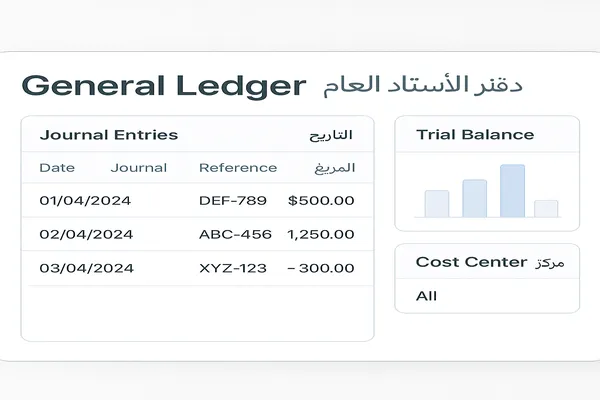Select the first bar in Trial Balance chart
This screenshot has width=600, height=400.
click(x=436, y=203)
